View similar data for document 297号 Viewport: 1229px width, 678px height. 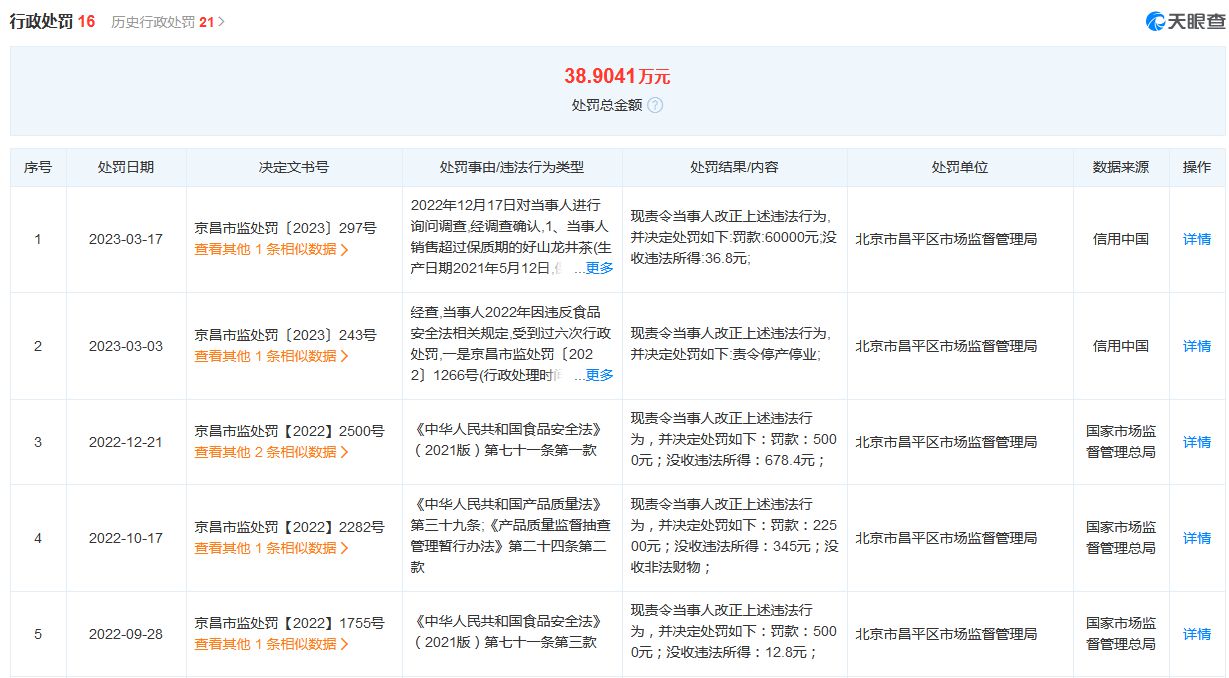[271, 249]
